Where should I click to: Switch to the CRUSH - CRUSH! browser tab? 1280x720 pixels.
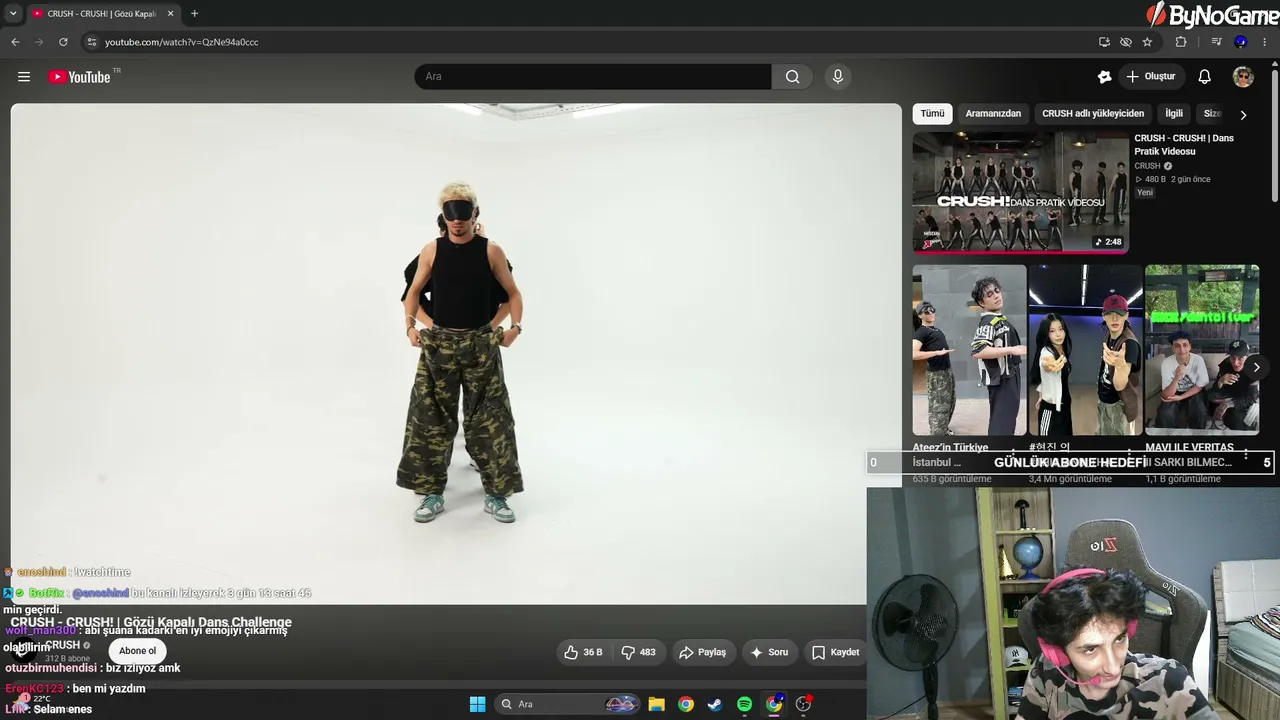pyautogui.click(x=101, y=14)
